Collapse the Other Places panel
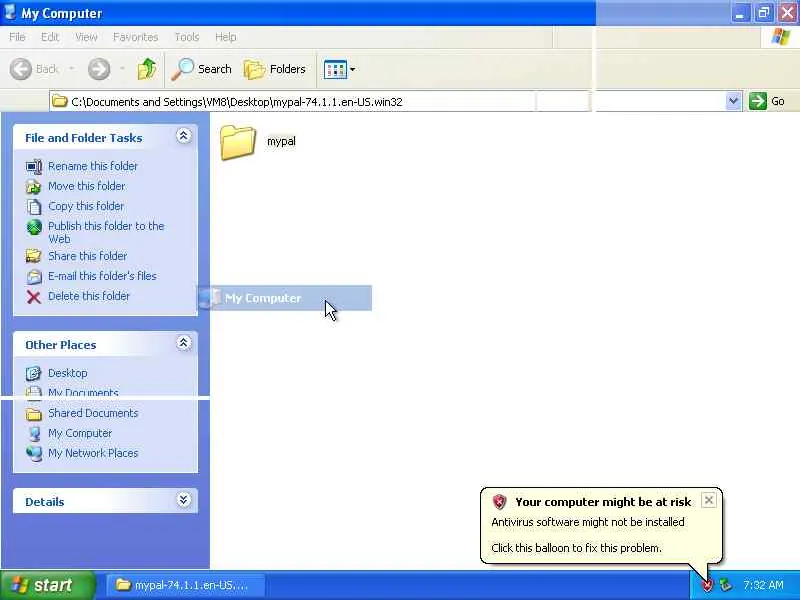 click(184, 343)
